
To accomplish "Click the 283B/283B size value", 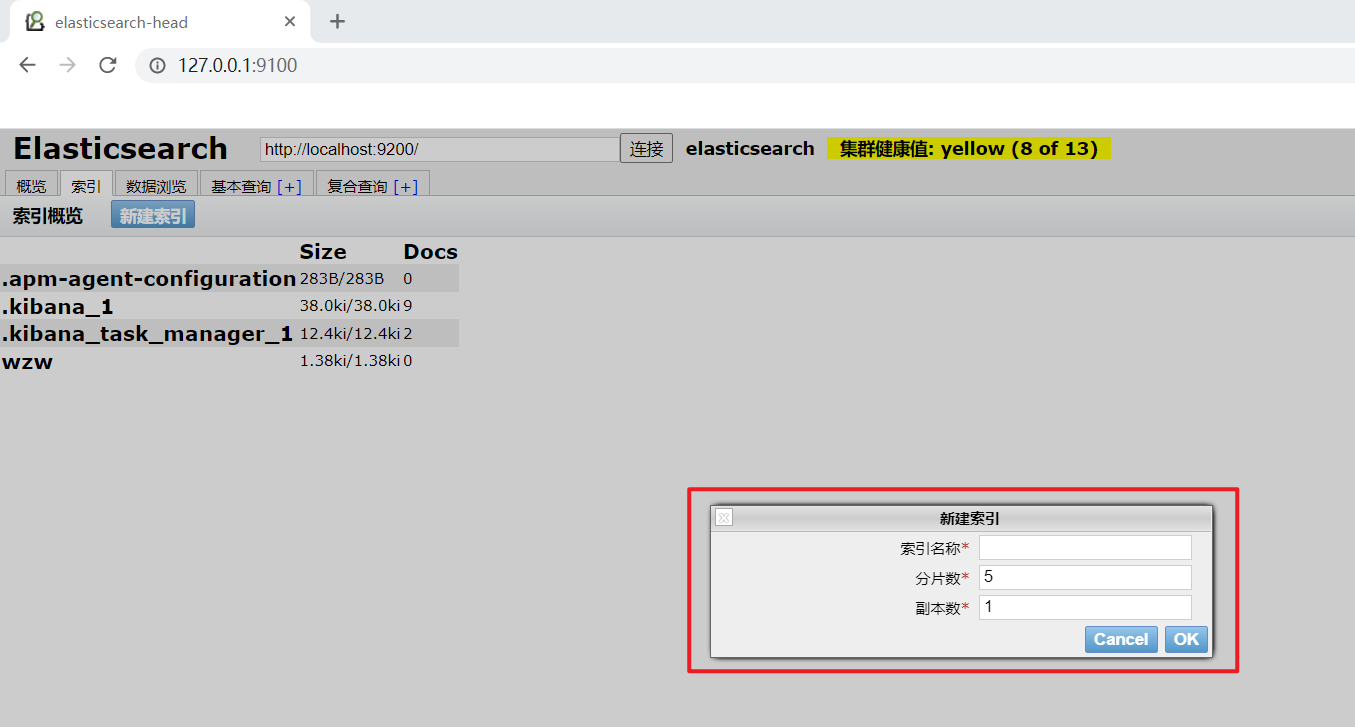I will (x=342, y=278).
